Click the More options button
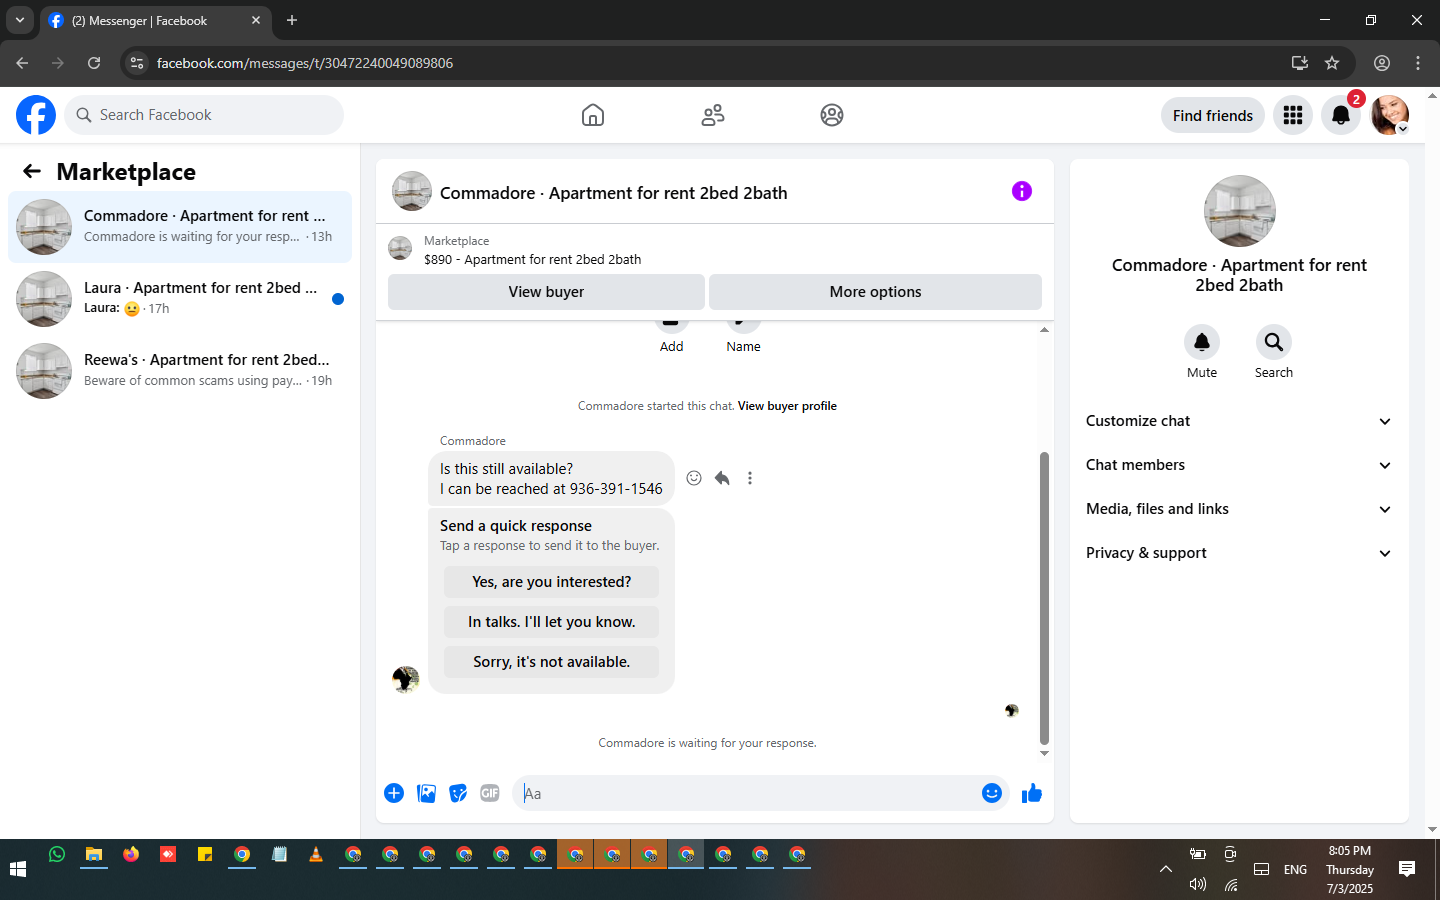The width and height of the screenshot is (1440, 900). point(875,292)
